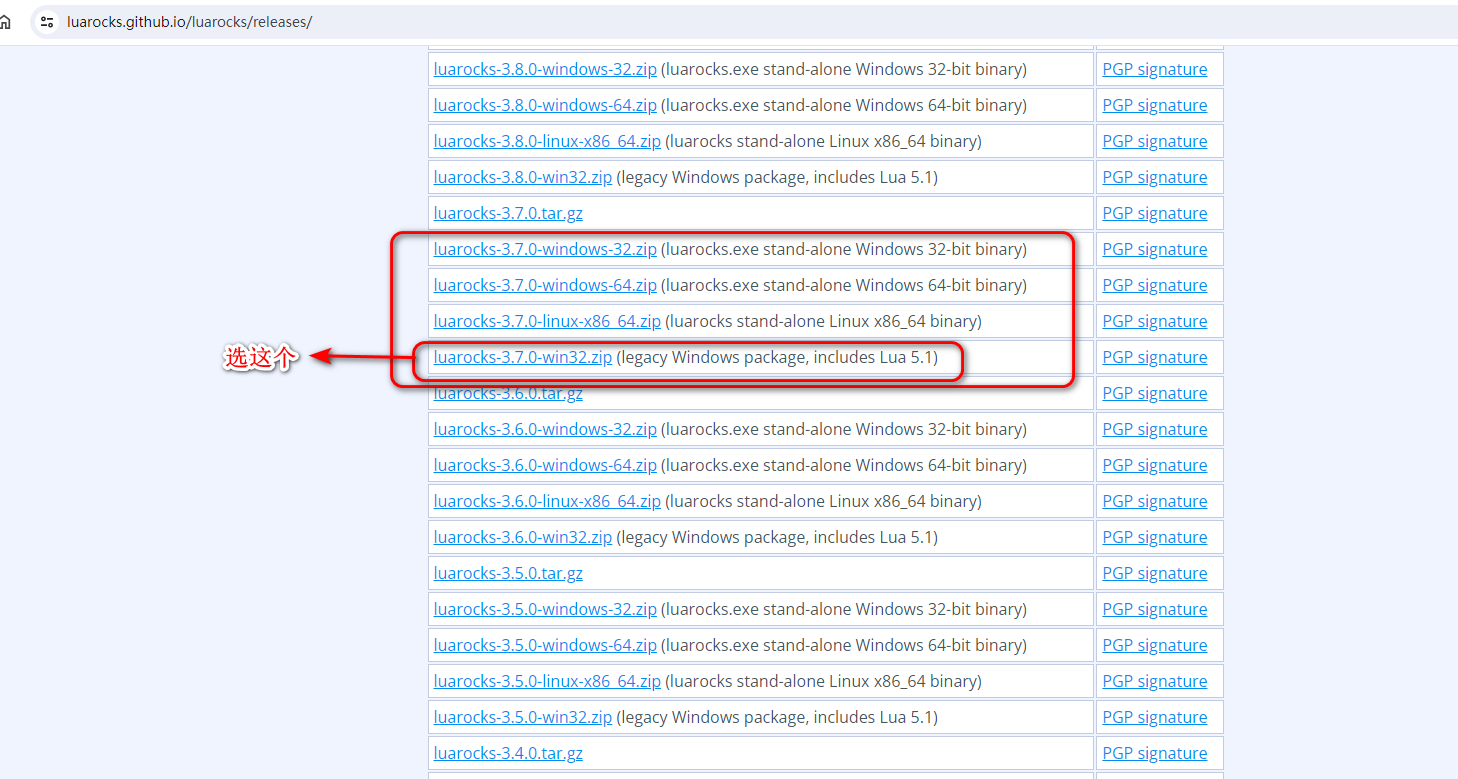The width and height of the screenshot is (1458, 779).
Task: Download luarocks-3.7.0-windows-32.zip
Action: tap(545, 249)
